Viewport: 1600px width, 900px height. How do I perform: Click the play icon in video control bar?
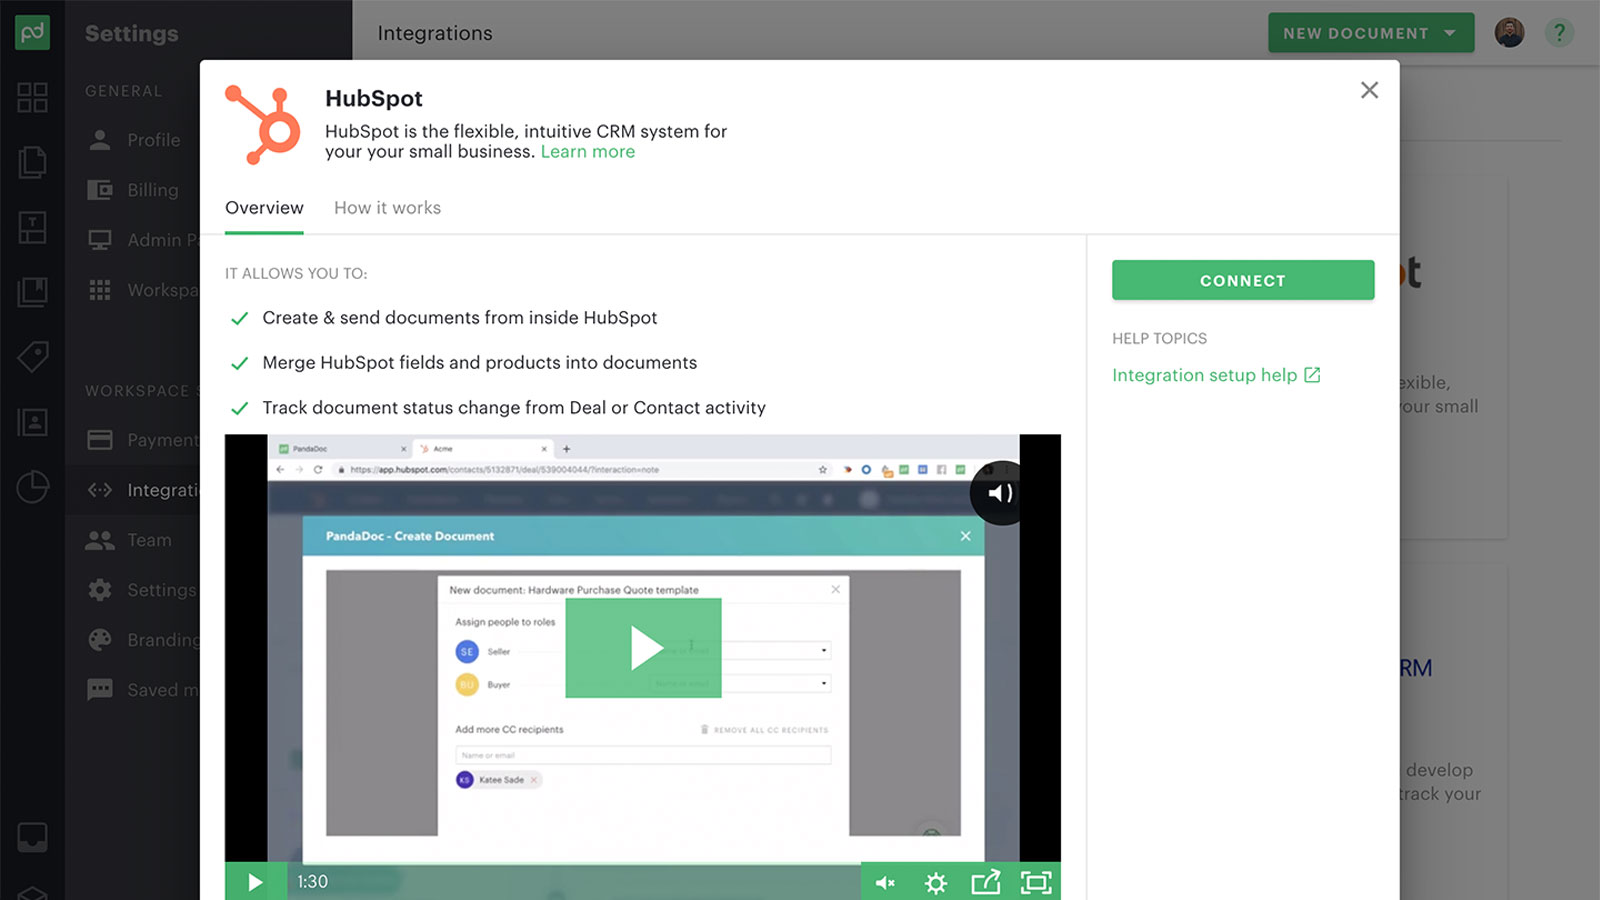click(x=255, y=882)
